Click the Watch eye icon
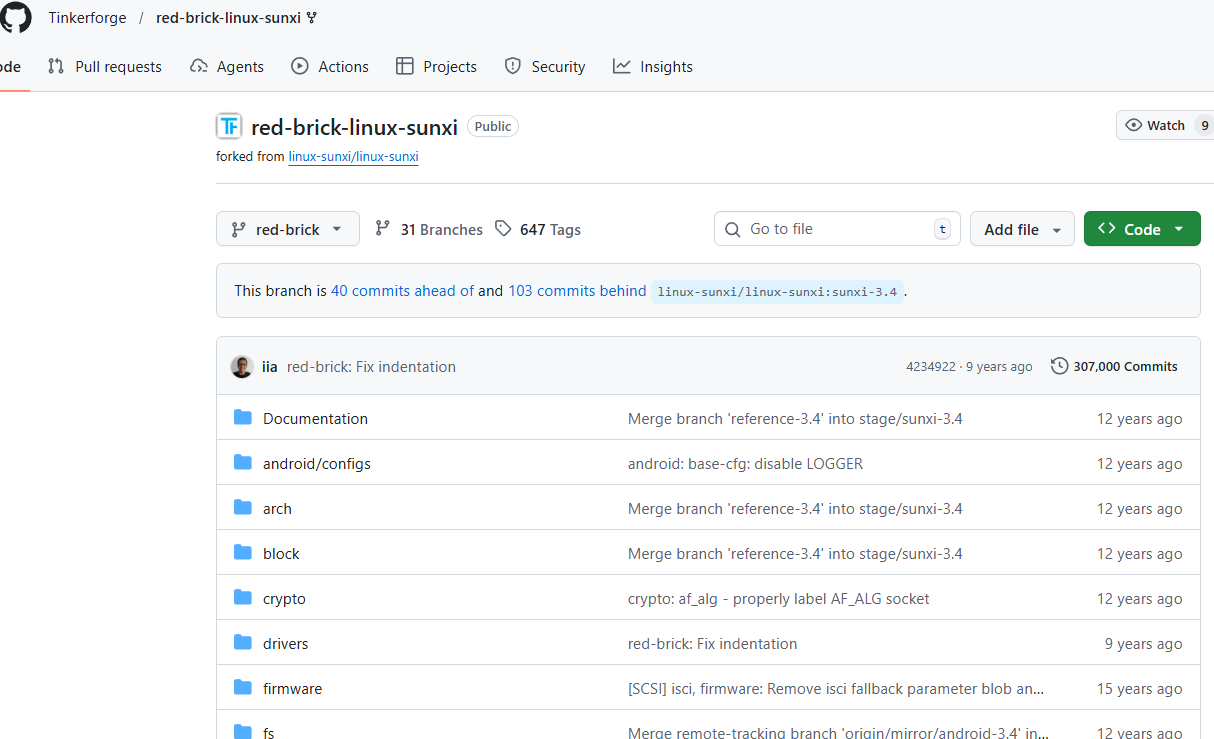The height and width of the screenshot is (739, 1214). click(x=1133, y=125)
